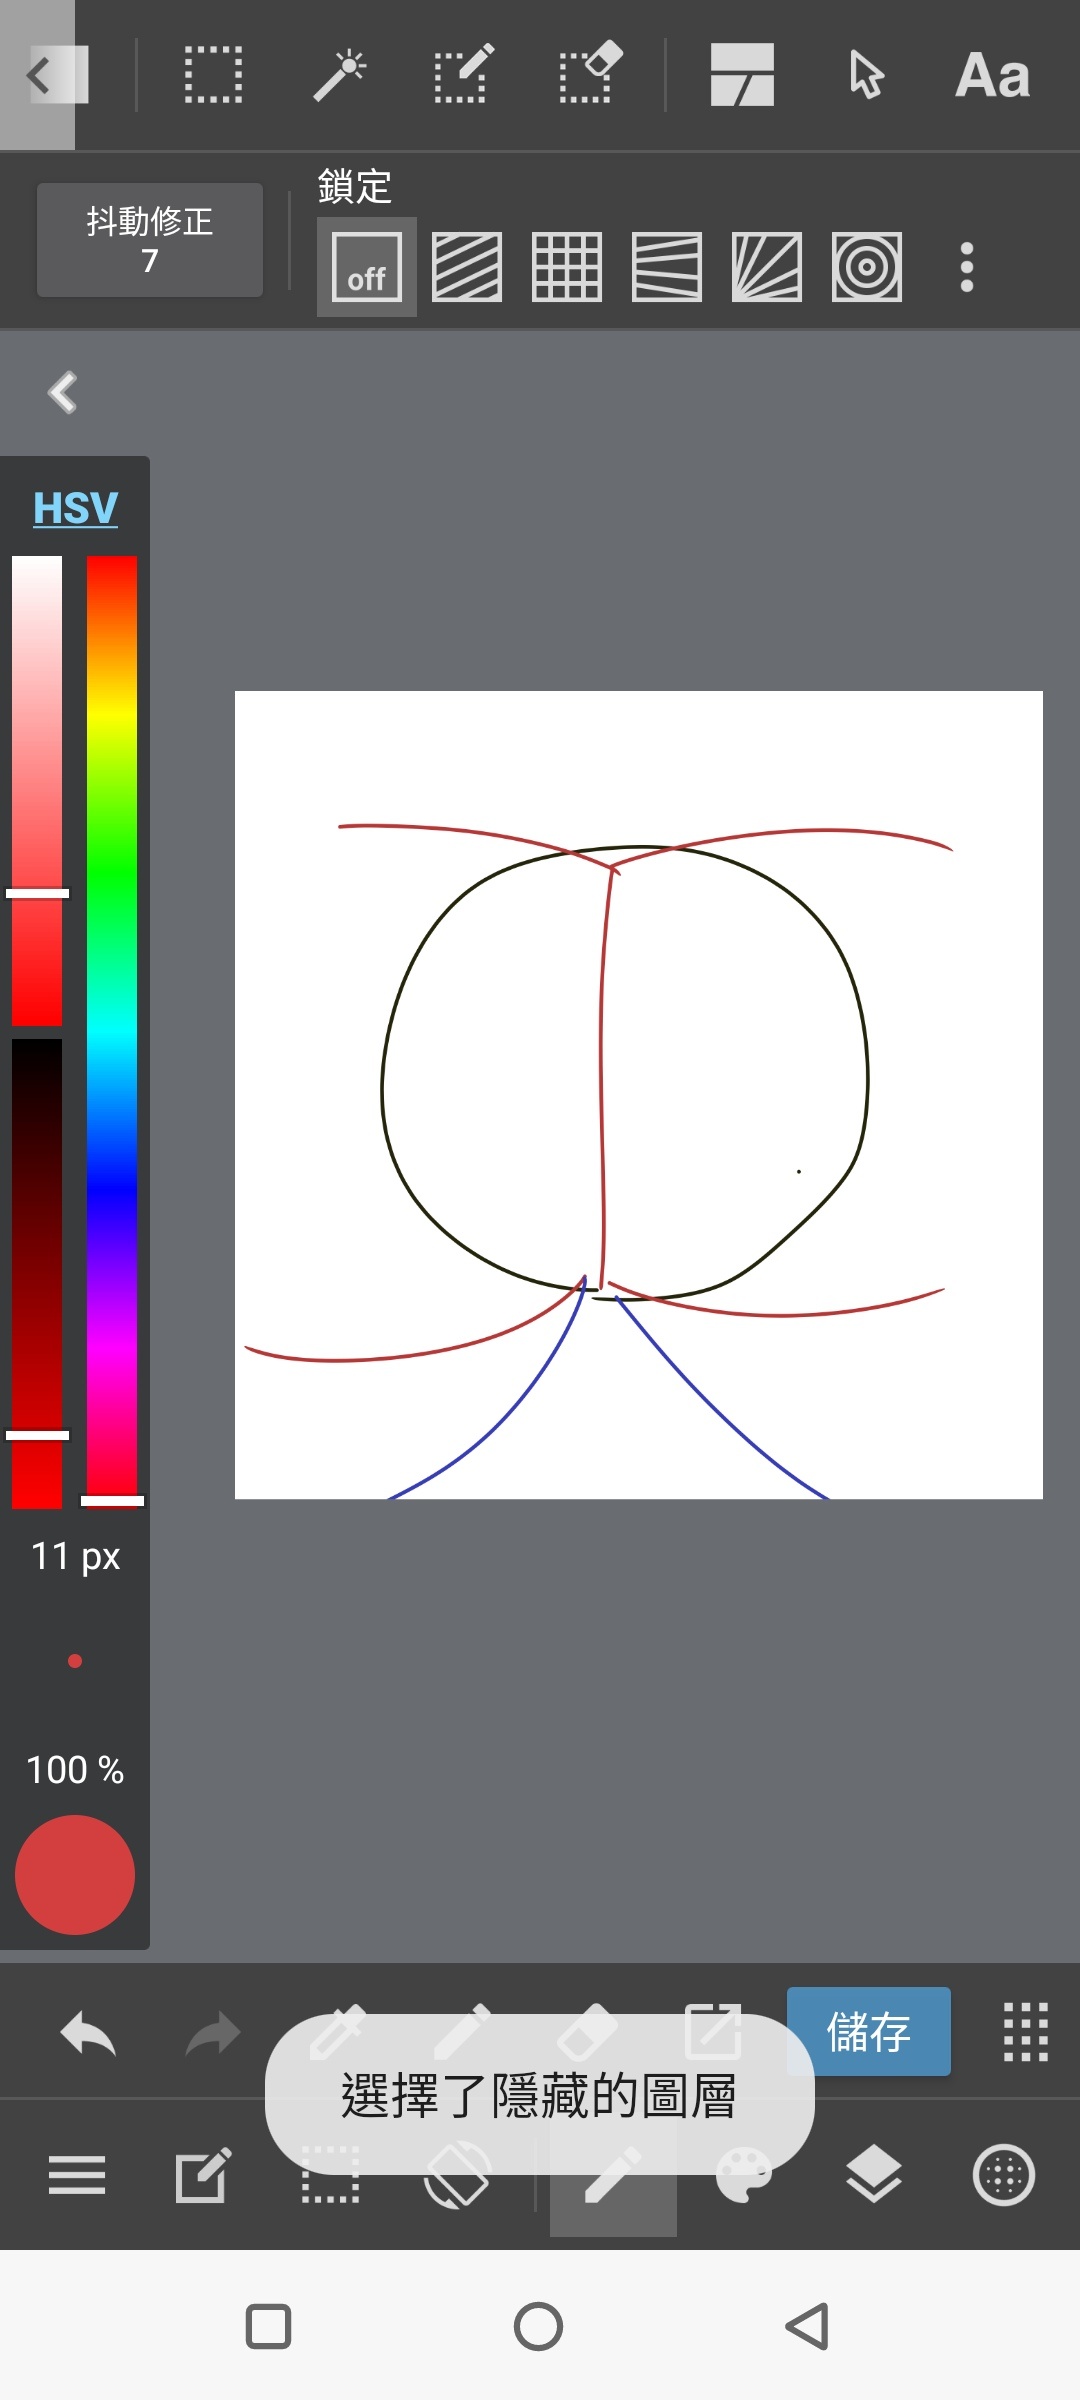1080x2400 pixels.
Task: Open the 抖動修正 7 stabilizer setting
Action: point(150,240)
